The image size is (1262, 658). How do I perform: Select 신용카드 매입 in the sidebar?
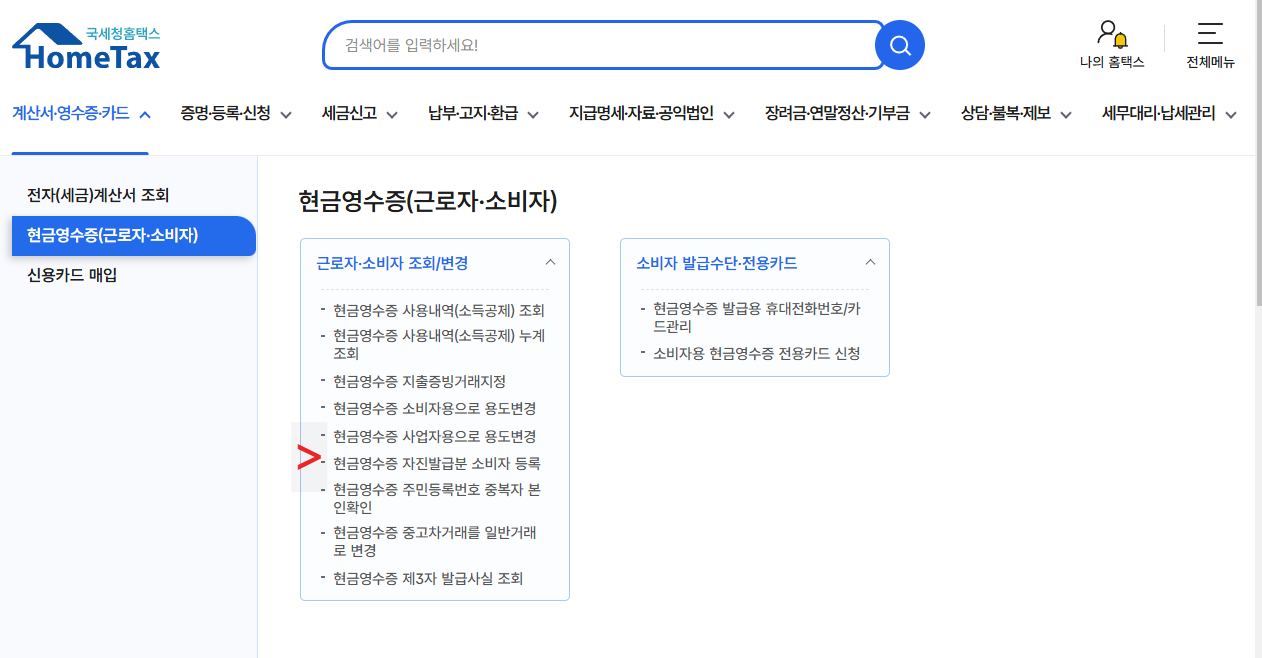pyautogui.click(x=74, y=276)
